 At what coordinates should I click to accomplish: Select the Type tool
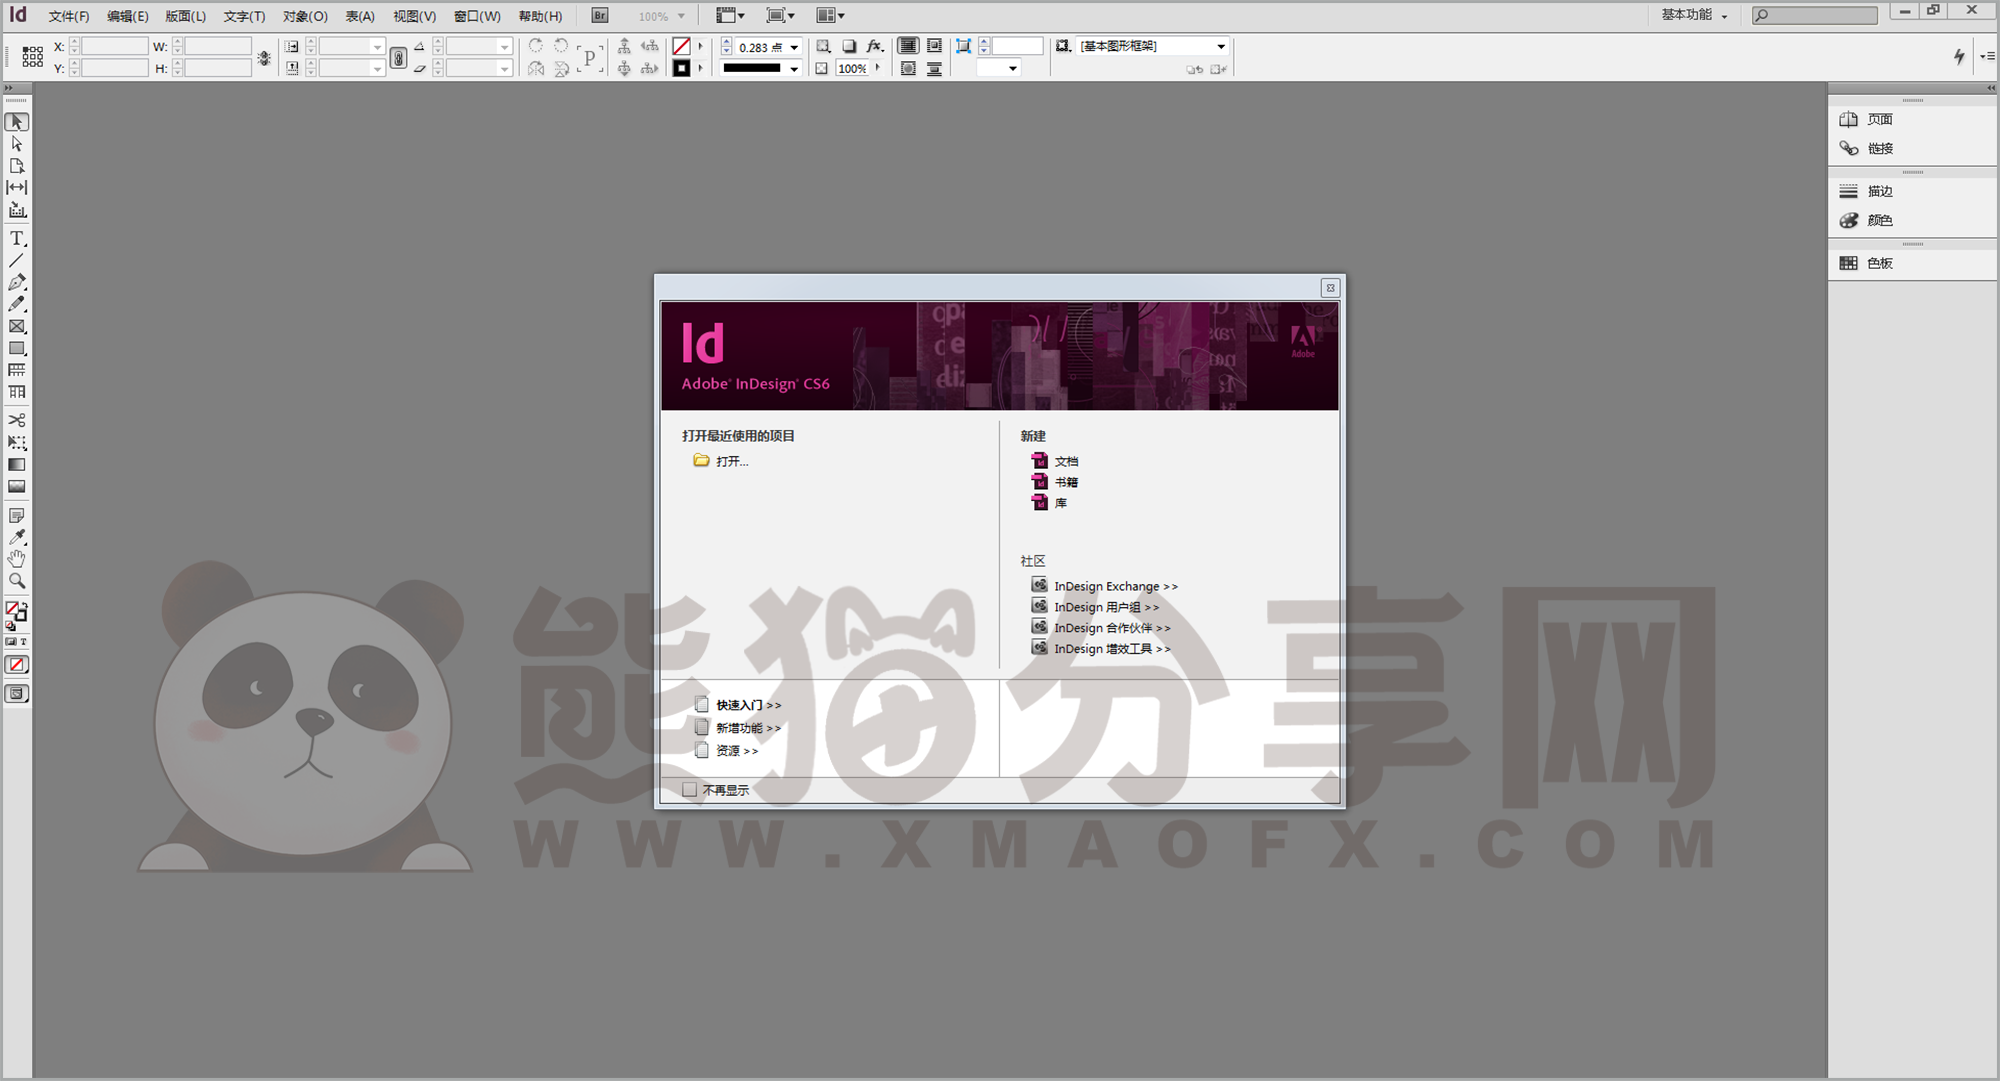coord(17,238)
